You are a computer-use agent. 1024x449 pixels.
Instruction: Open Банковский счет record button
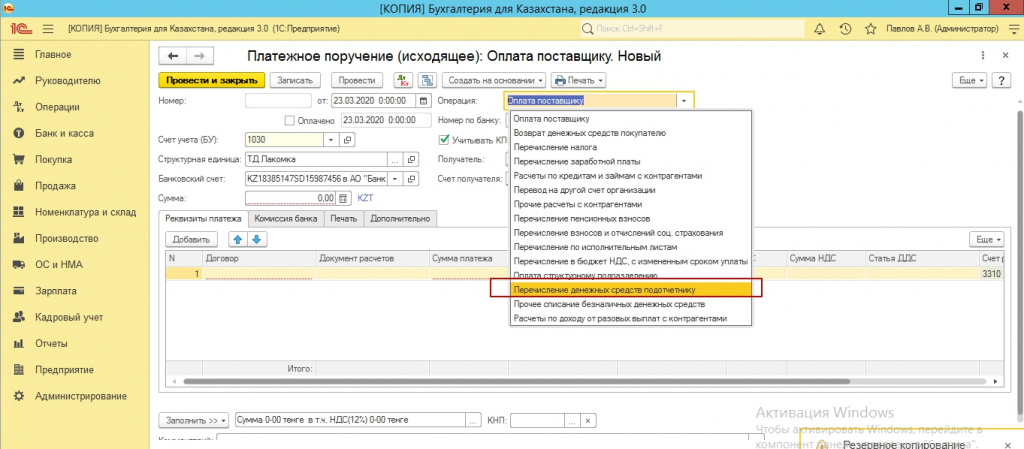(411, 179)
